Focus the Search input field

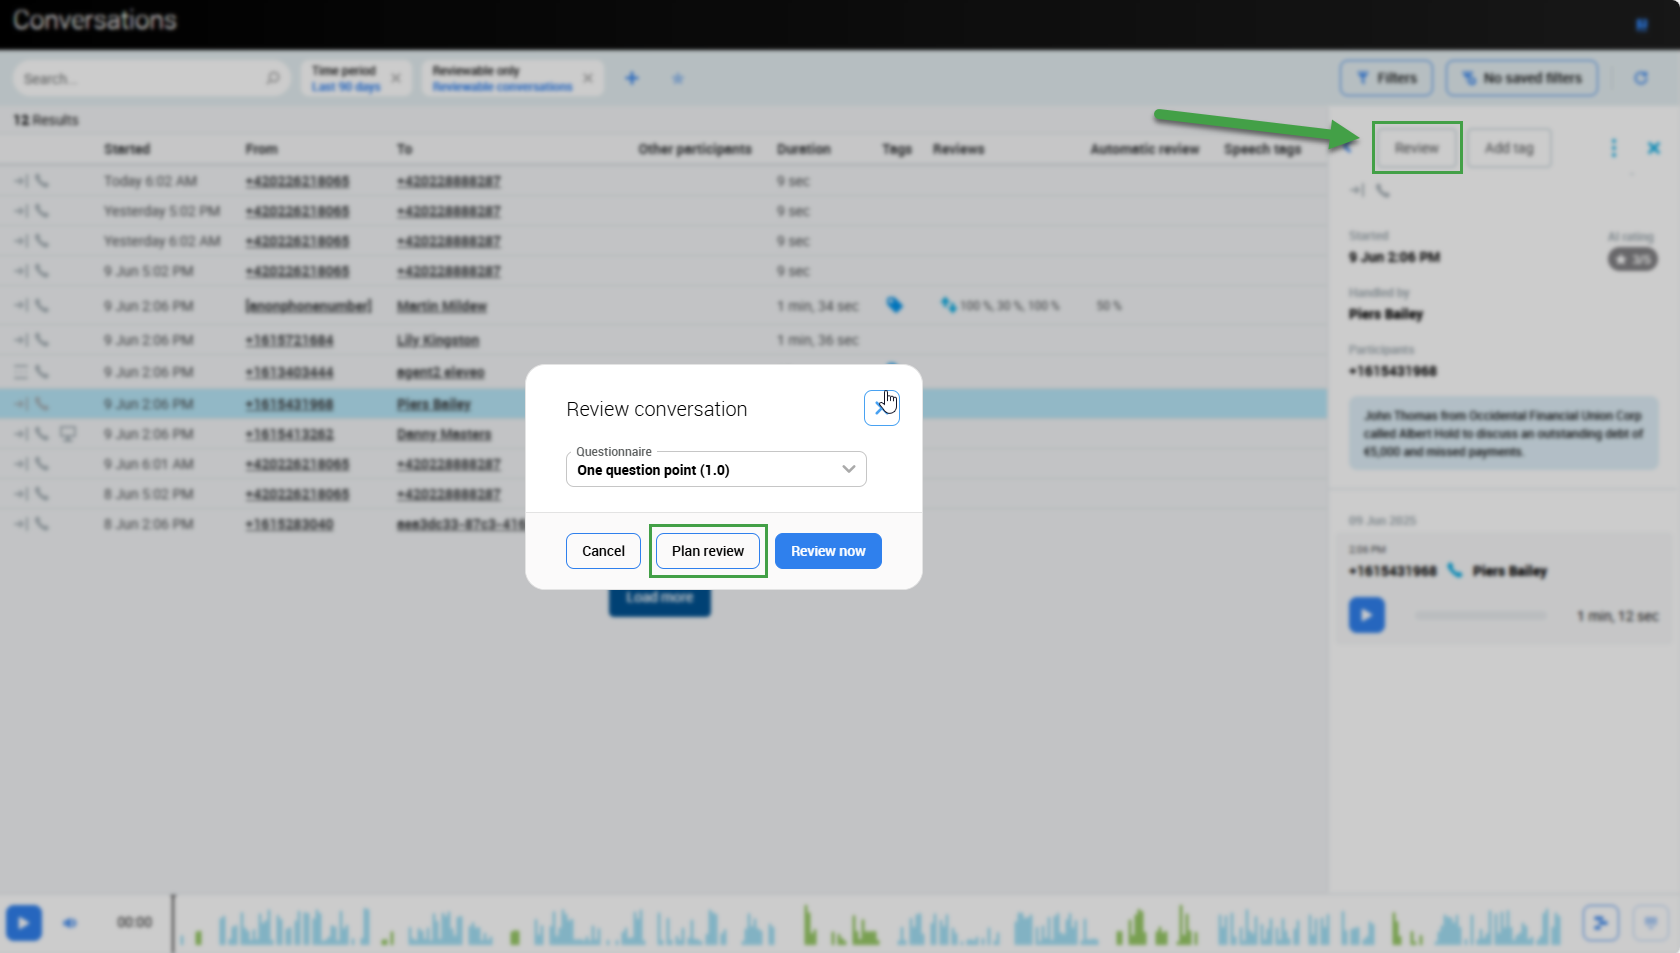pyautogui.click(x=140, y=78)
